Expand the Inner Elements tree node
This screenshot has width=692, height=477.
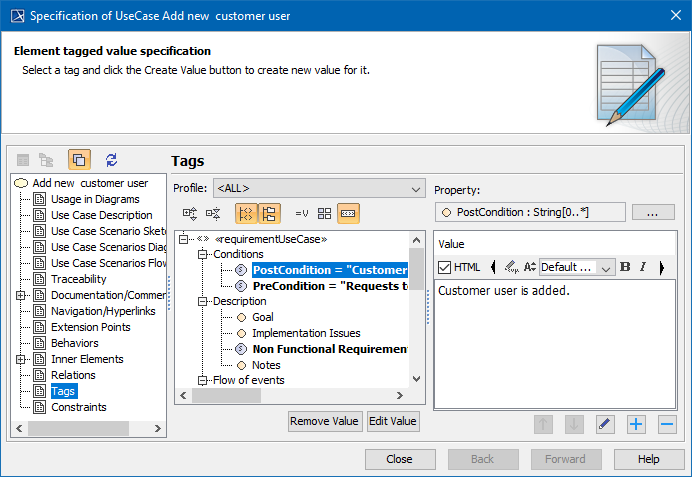pos(20,359)
